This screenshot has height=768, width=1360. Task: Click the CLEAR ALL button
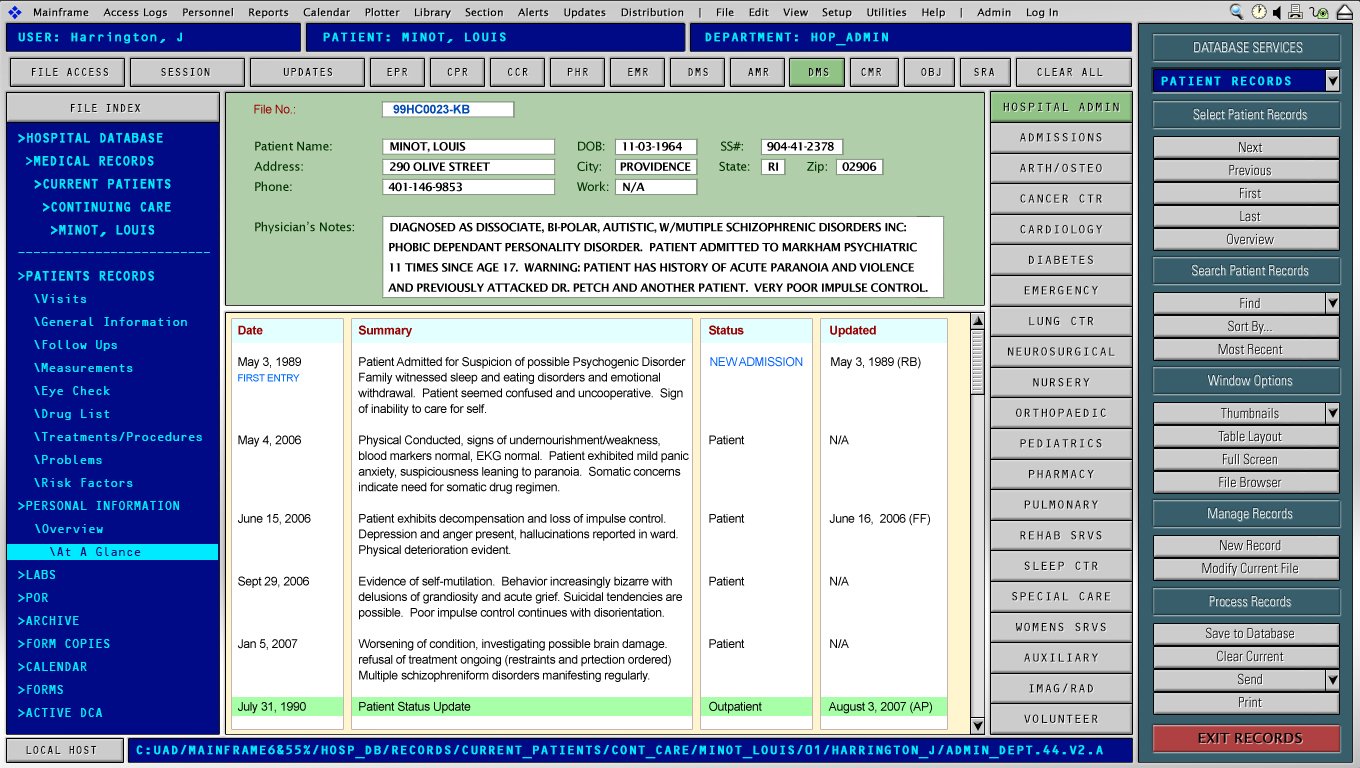point(1074,72)
